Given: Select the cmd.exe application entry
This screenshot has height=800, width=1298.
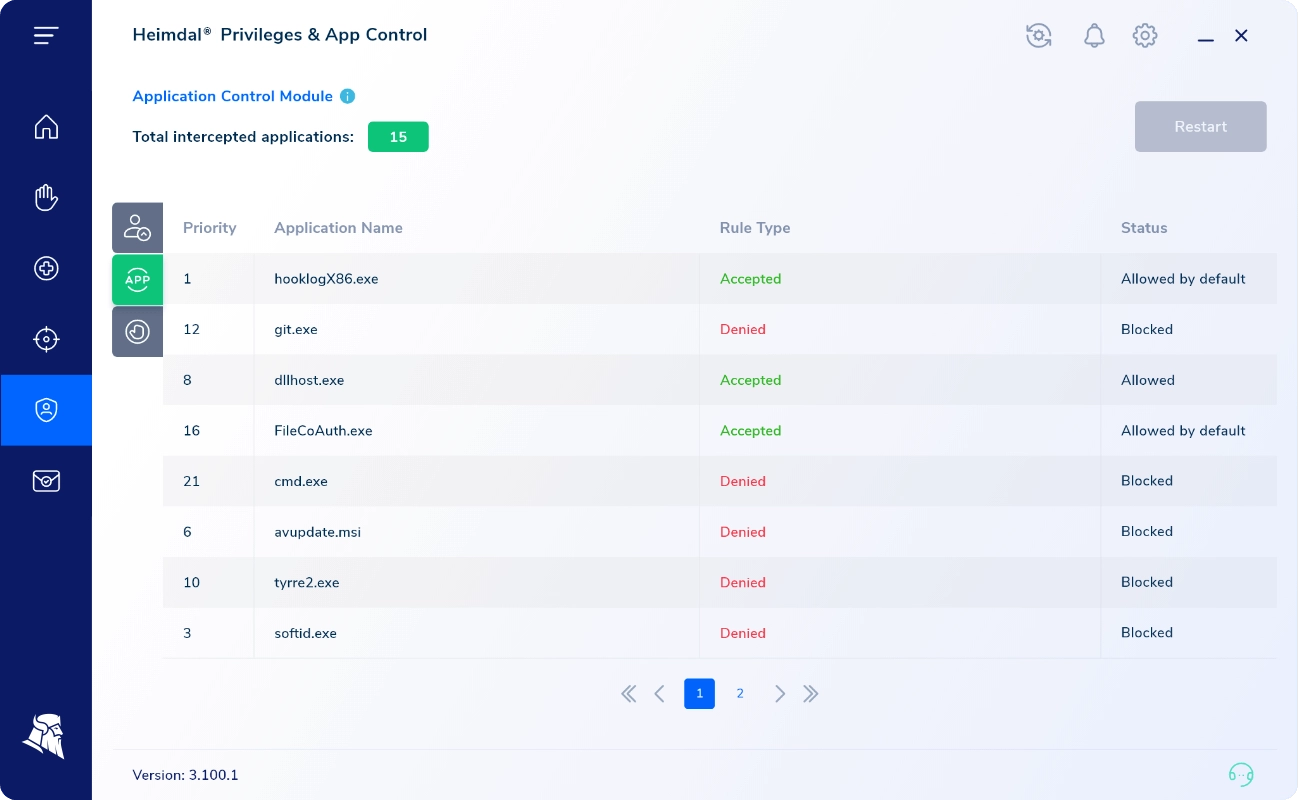Looking at the screenshot, I should (x=301, y=481).
